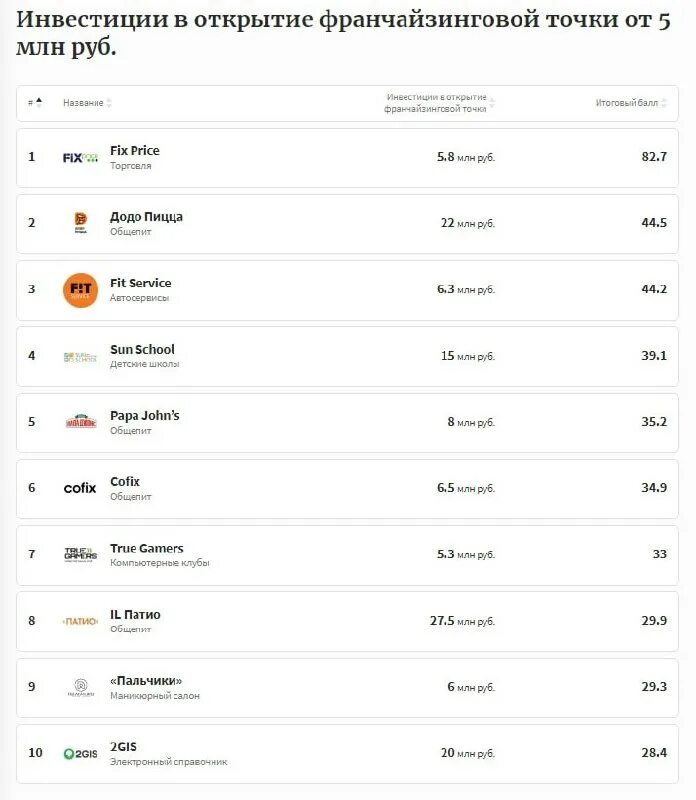Click the «Пальчики» salon logo icon
This screenshot has height=800, width=696.
point(81,687)
